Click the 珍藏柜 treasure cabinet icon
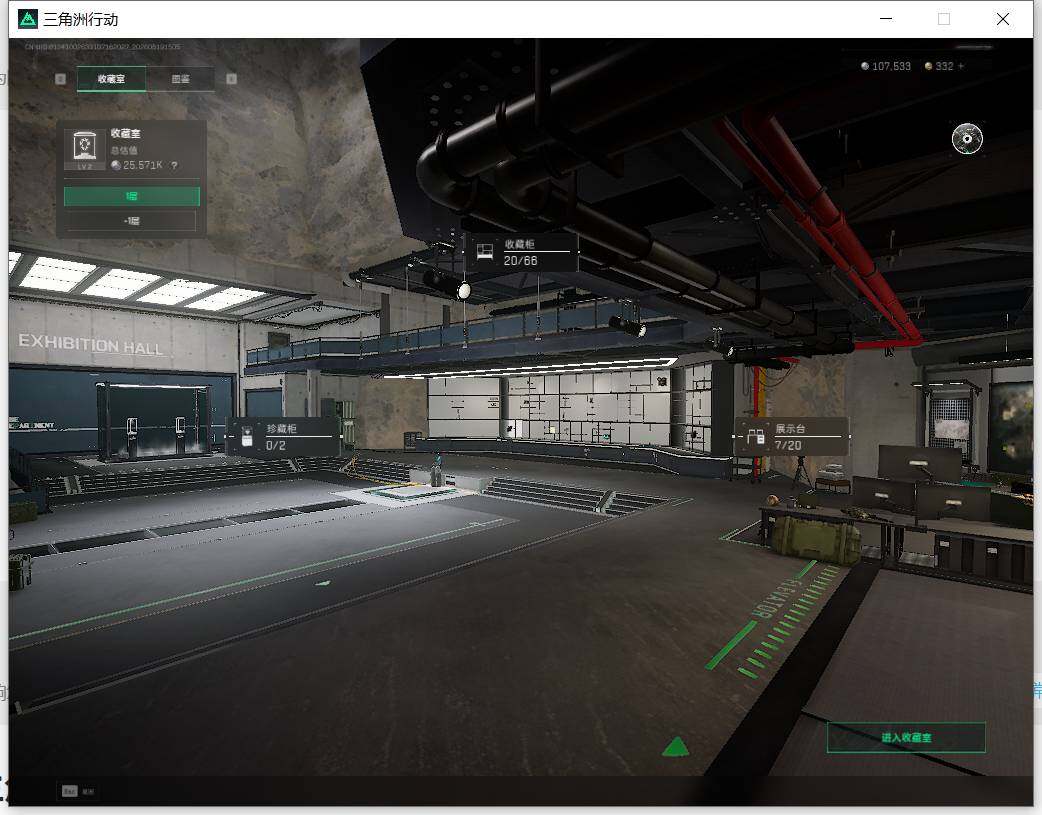The image size is (1042, 815). pos(247,436)
